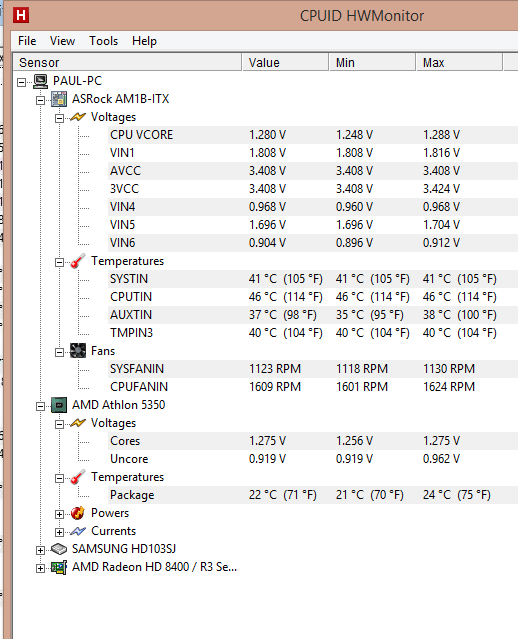Viewport: 518px width, 639px height.
Task: Select the VIN1 voltage row
Action: tap(313, 153)
